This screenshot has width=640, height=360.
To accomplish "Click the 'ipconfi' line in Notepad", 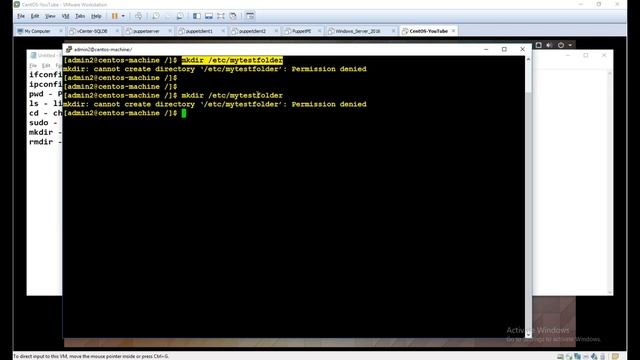I will pos(45,84).
